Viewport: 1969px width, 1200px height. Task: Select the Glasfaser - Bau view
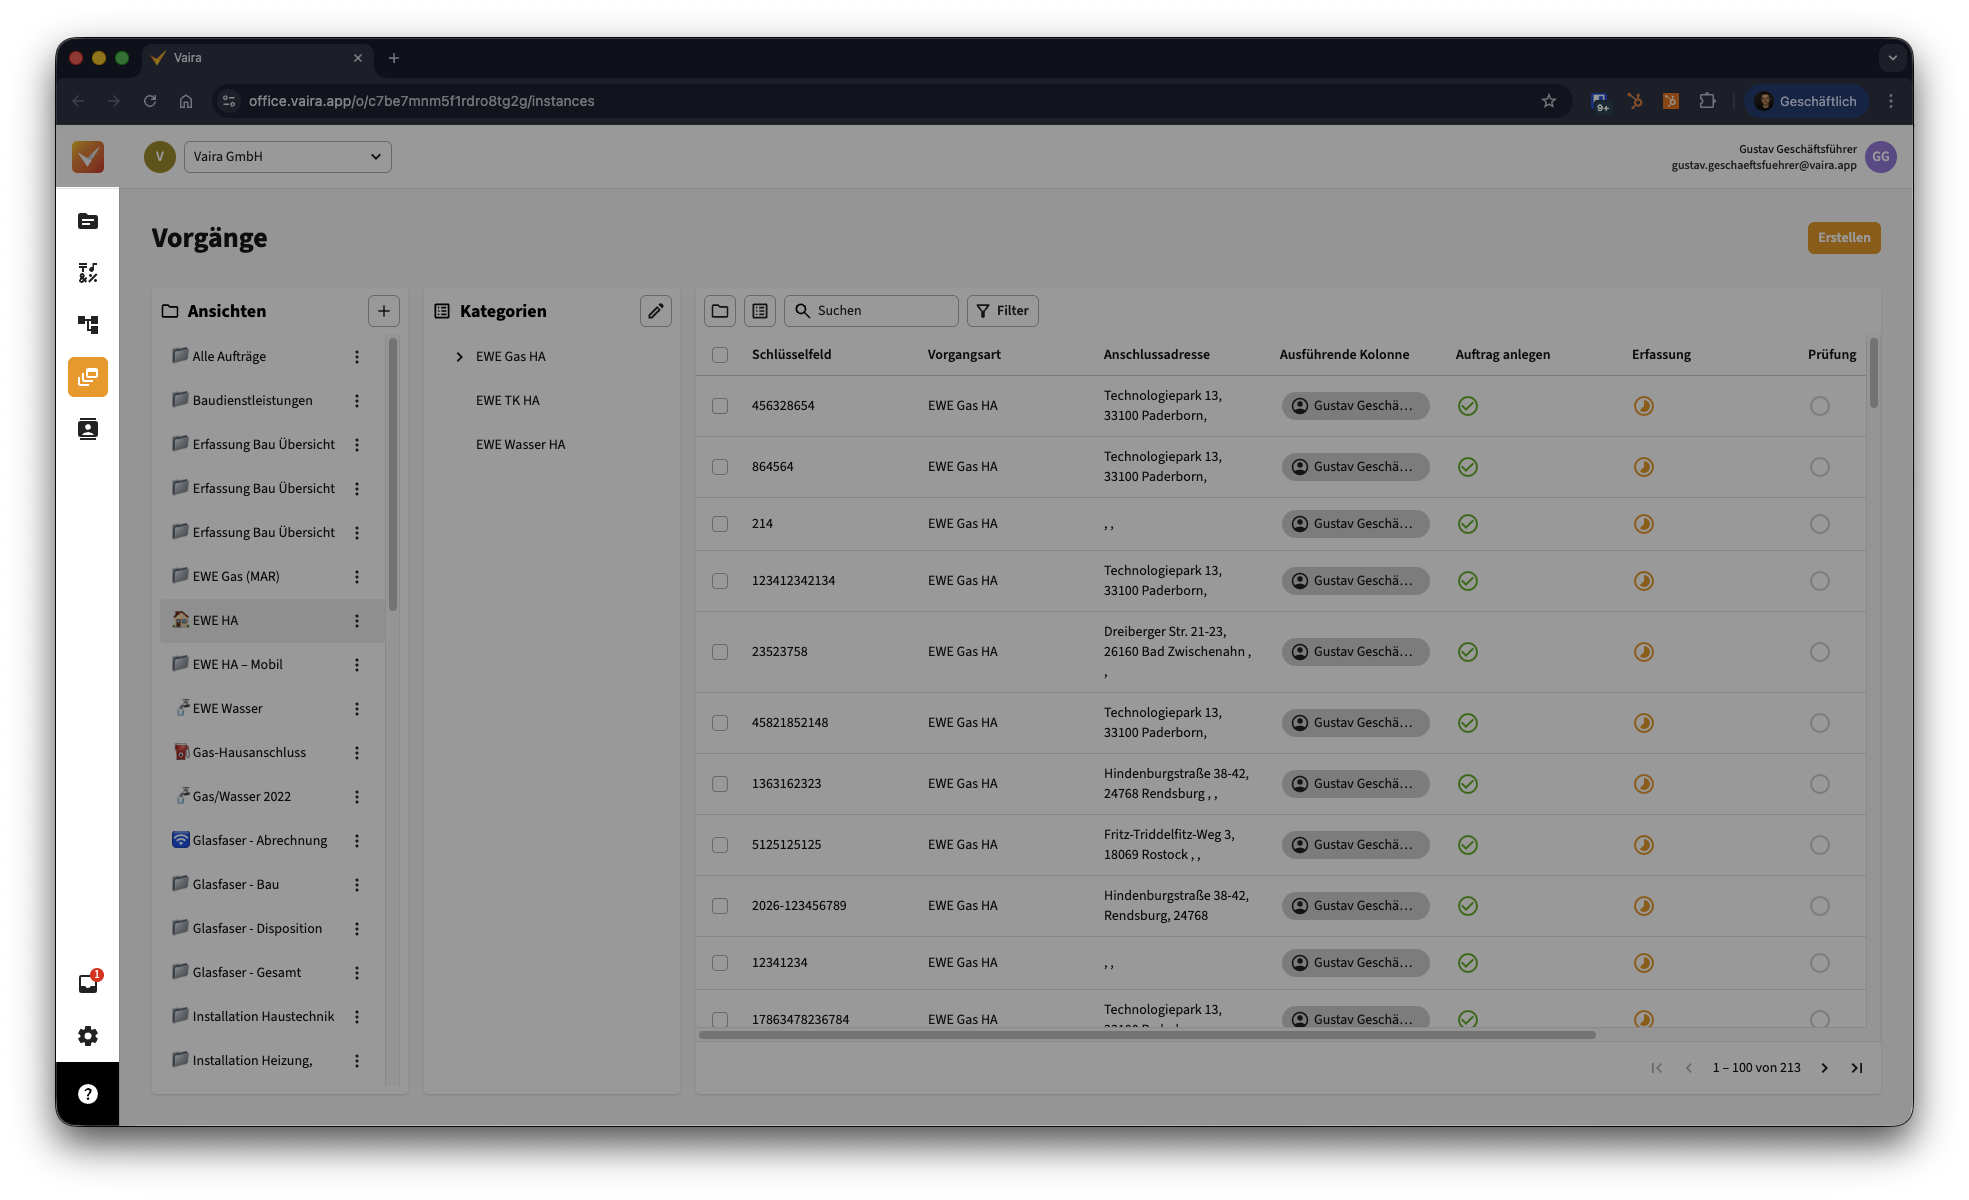pyautogui.click(x=236, y=885)
